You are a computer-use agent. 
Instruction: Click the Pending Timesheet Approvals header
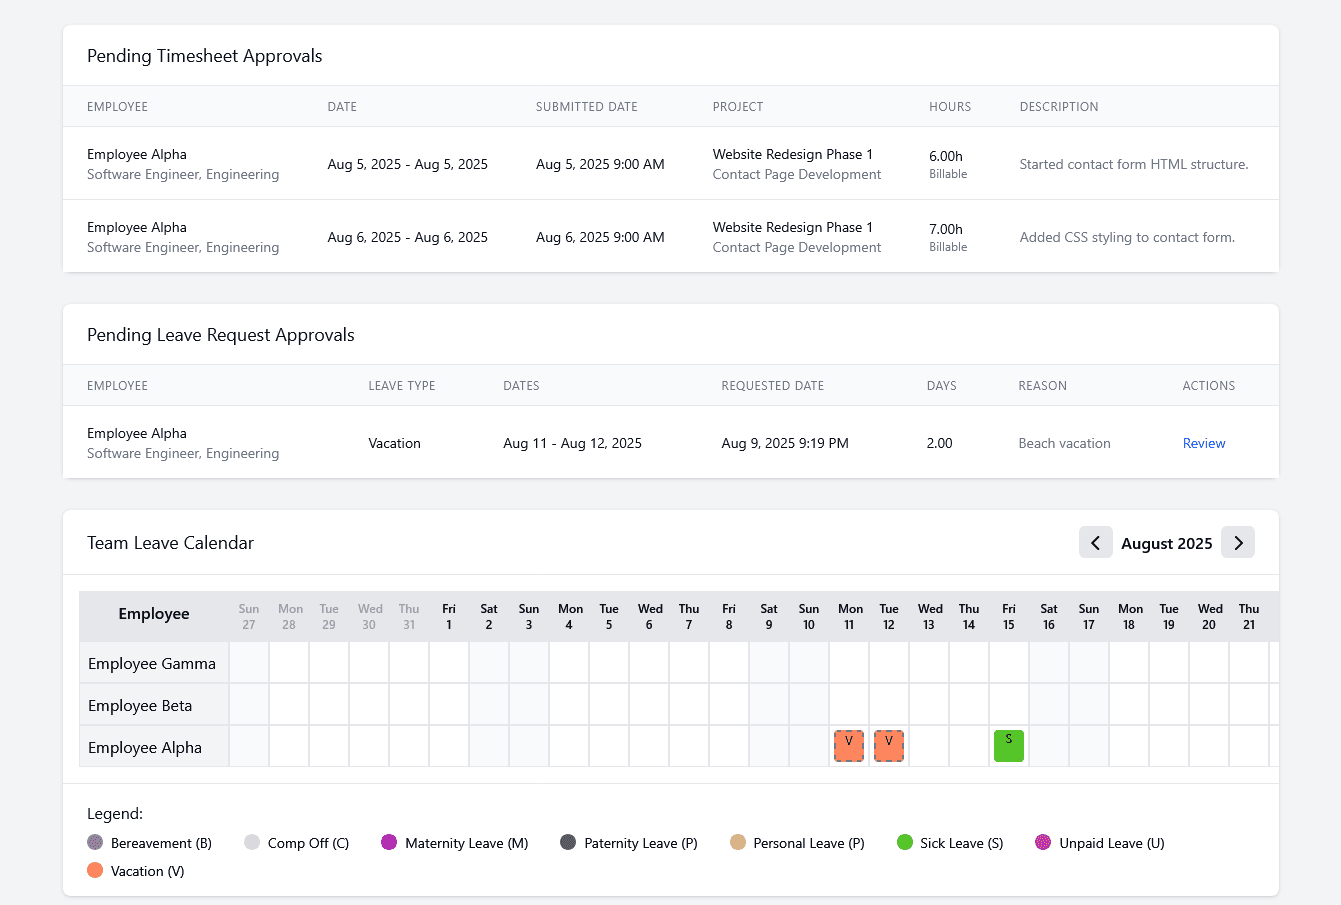(204, 56)
